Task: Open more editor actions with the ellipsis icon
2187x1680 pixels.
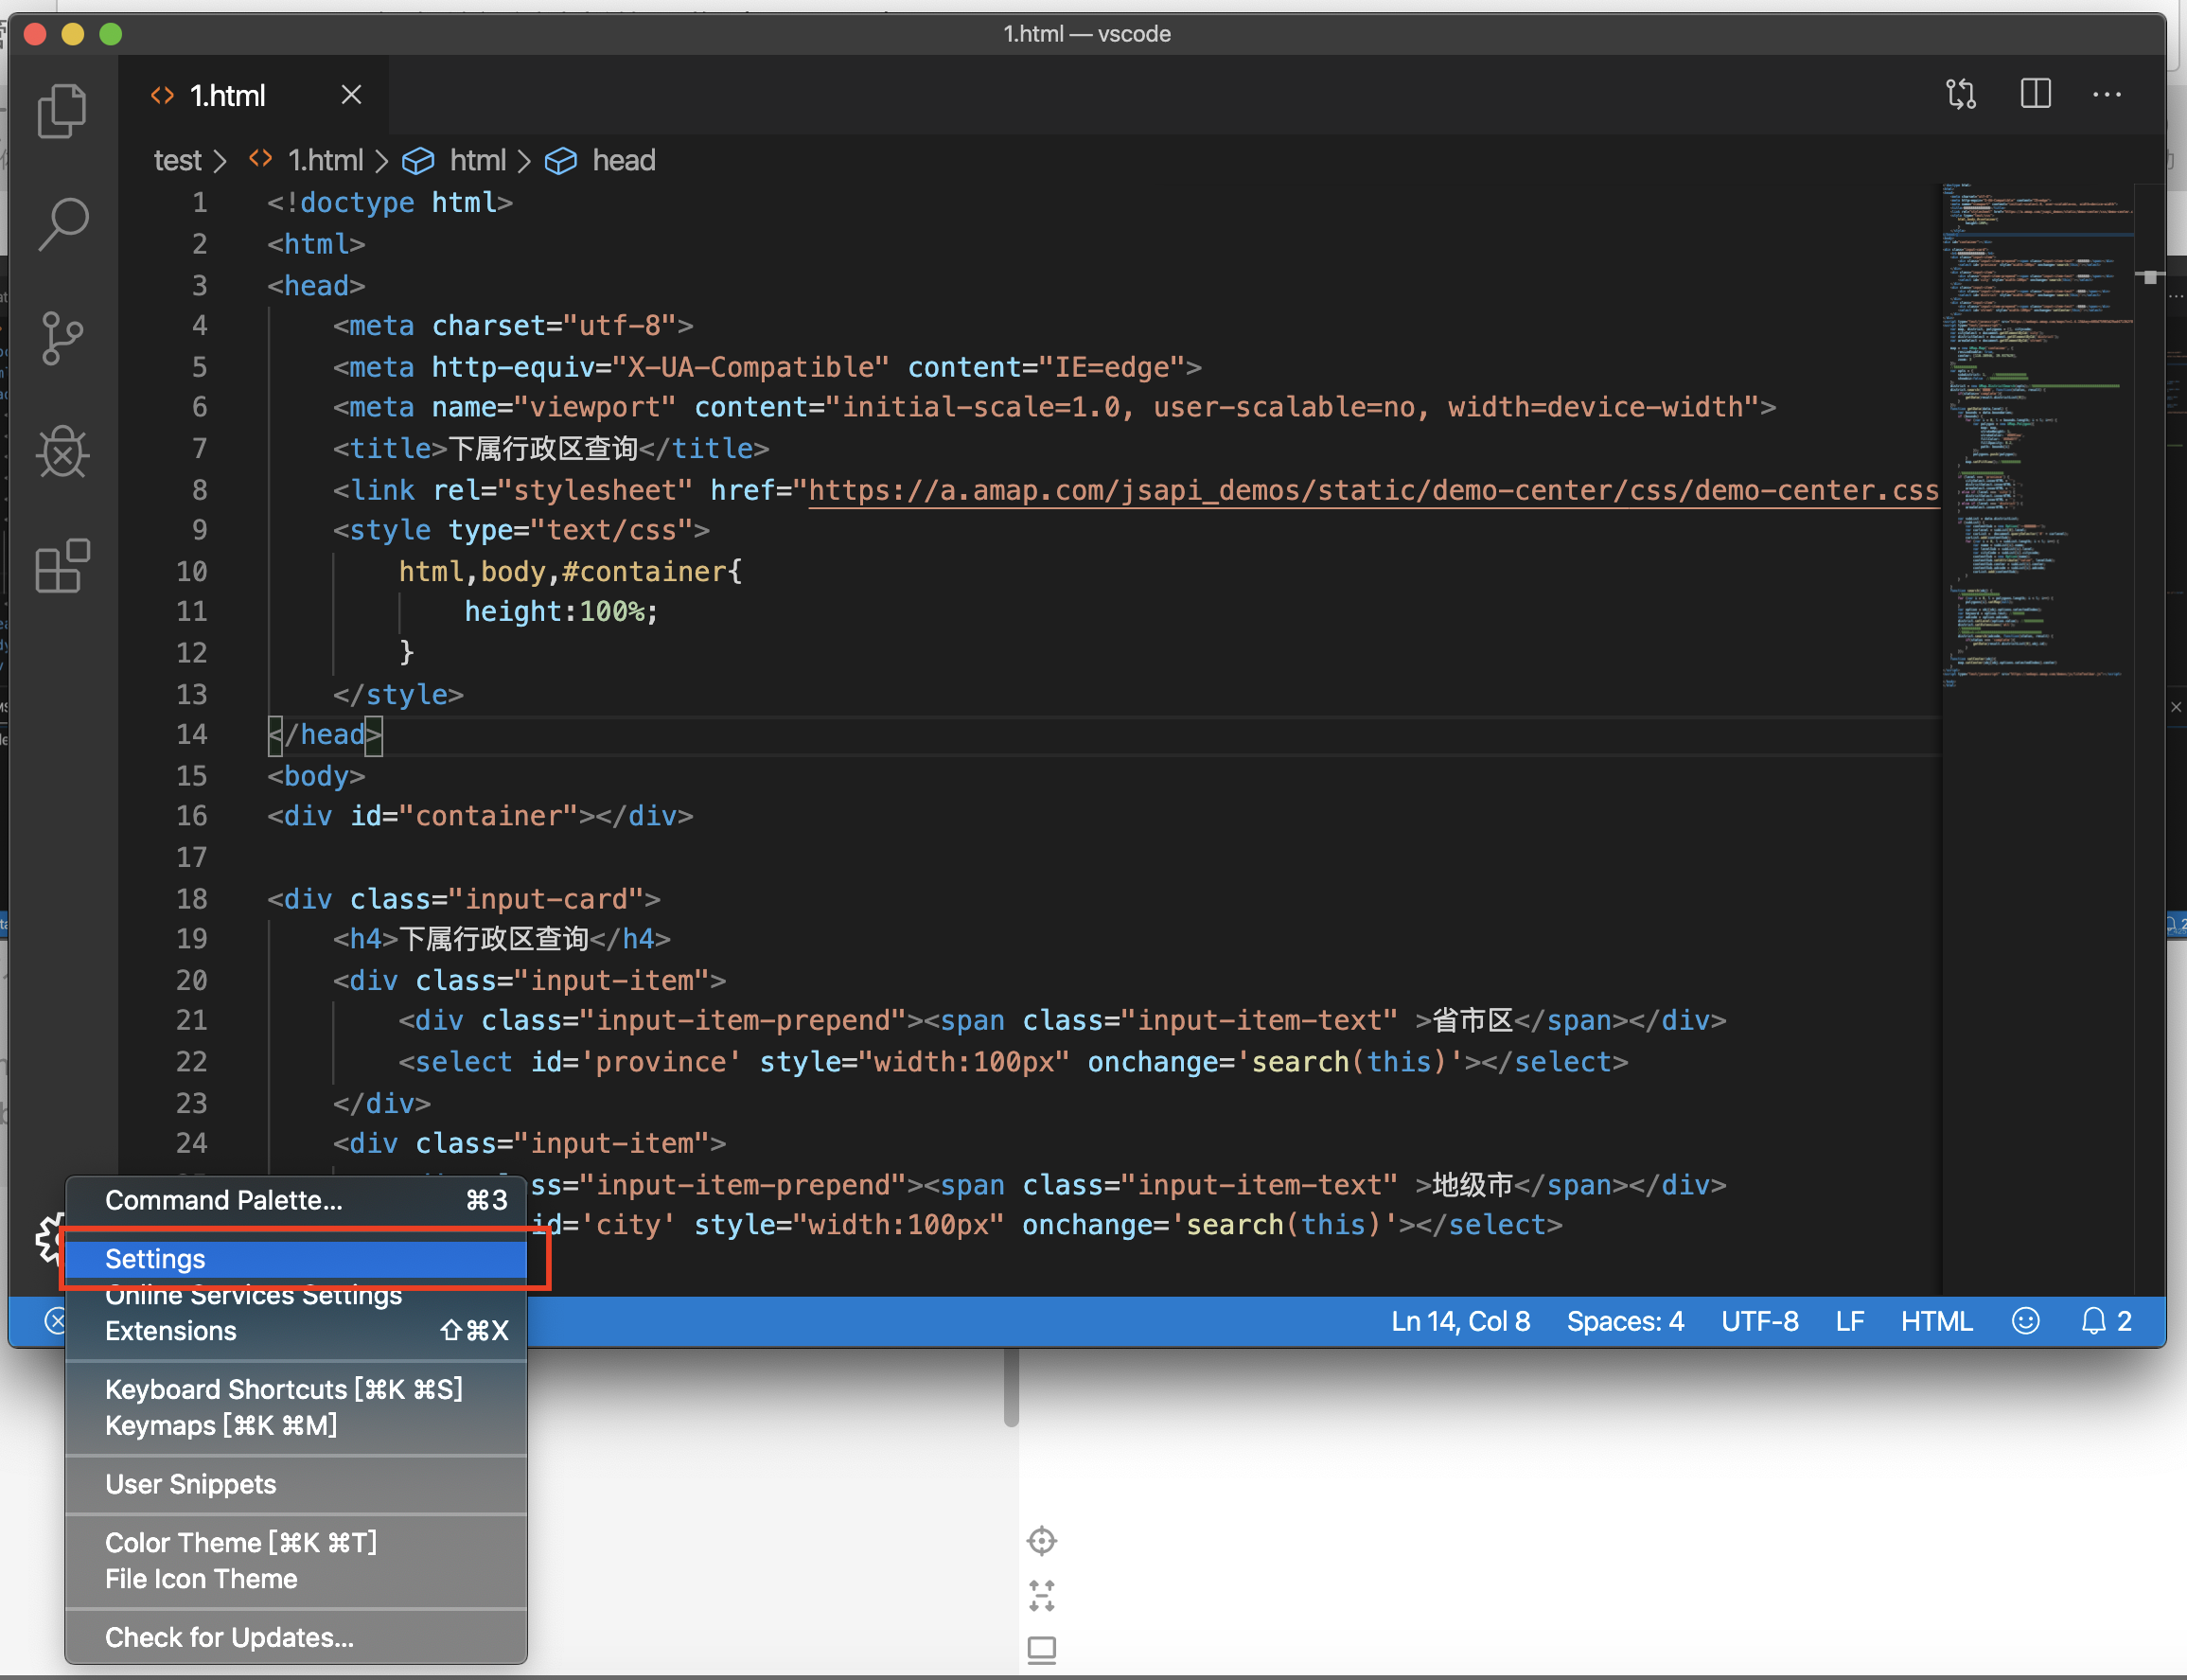Action: (2107, 93)
